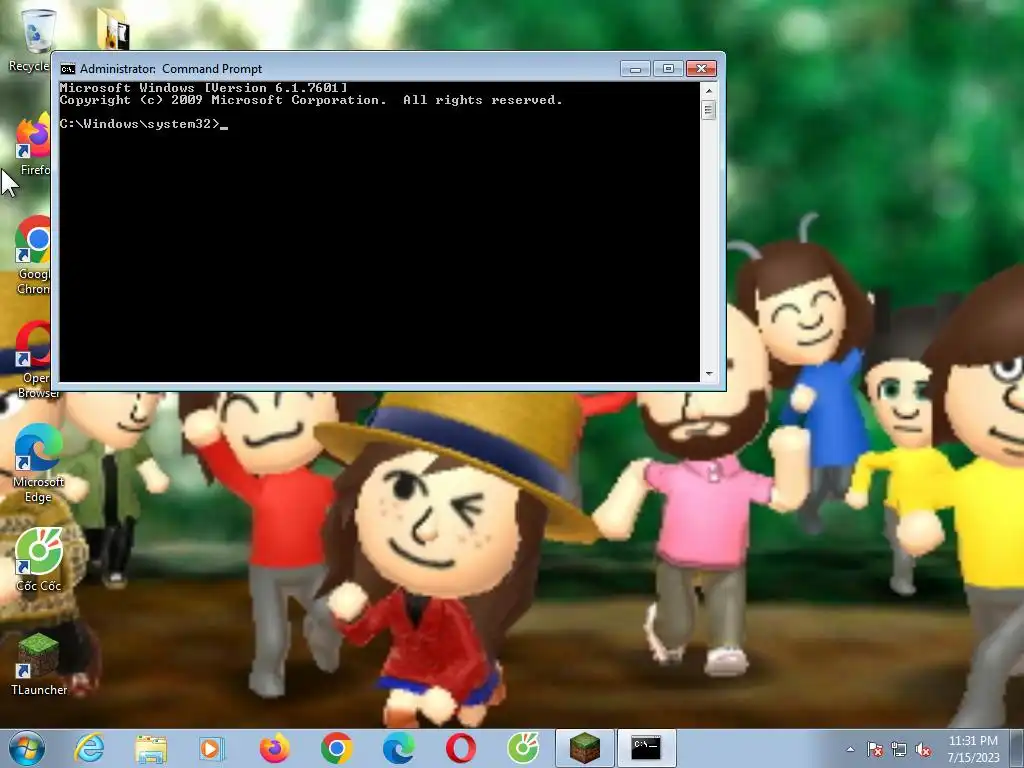Open the Command Prompt system menu icon
The image size is (1024, 768).
[x=68, y=69]
